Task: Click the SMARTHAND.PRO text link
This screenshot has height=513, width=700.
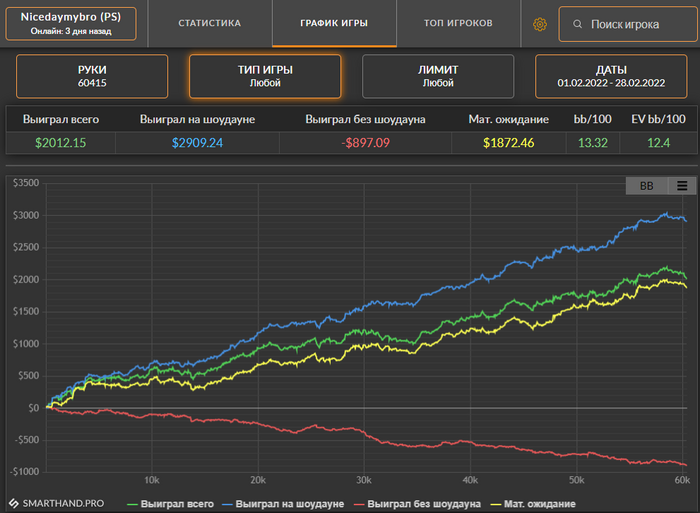Action: coord(63,503)
